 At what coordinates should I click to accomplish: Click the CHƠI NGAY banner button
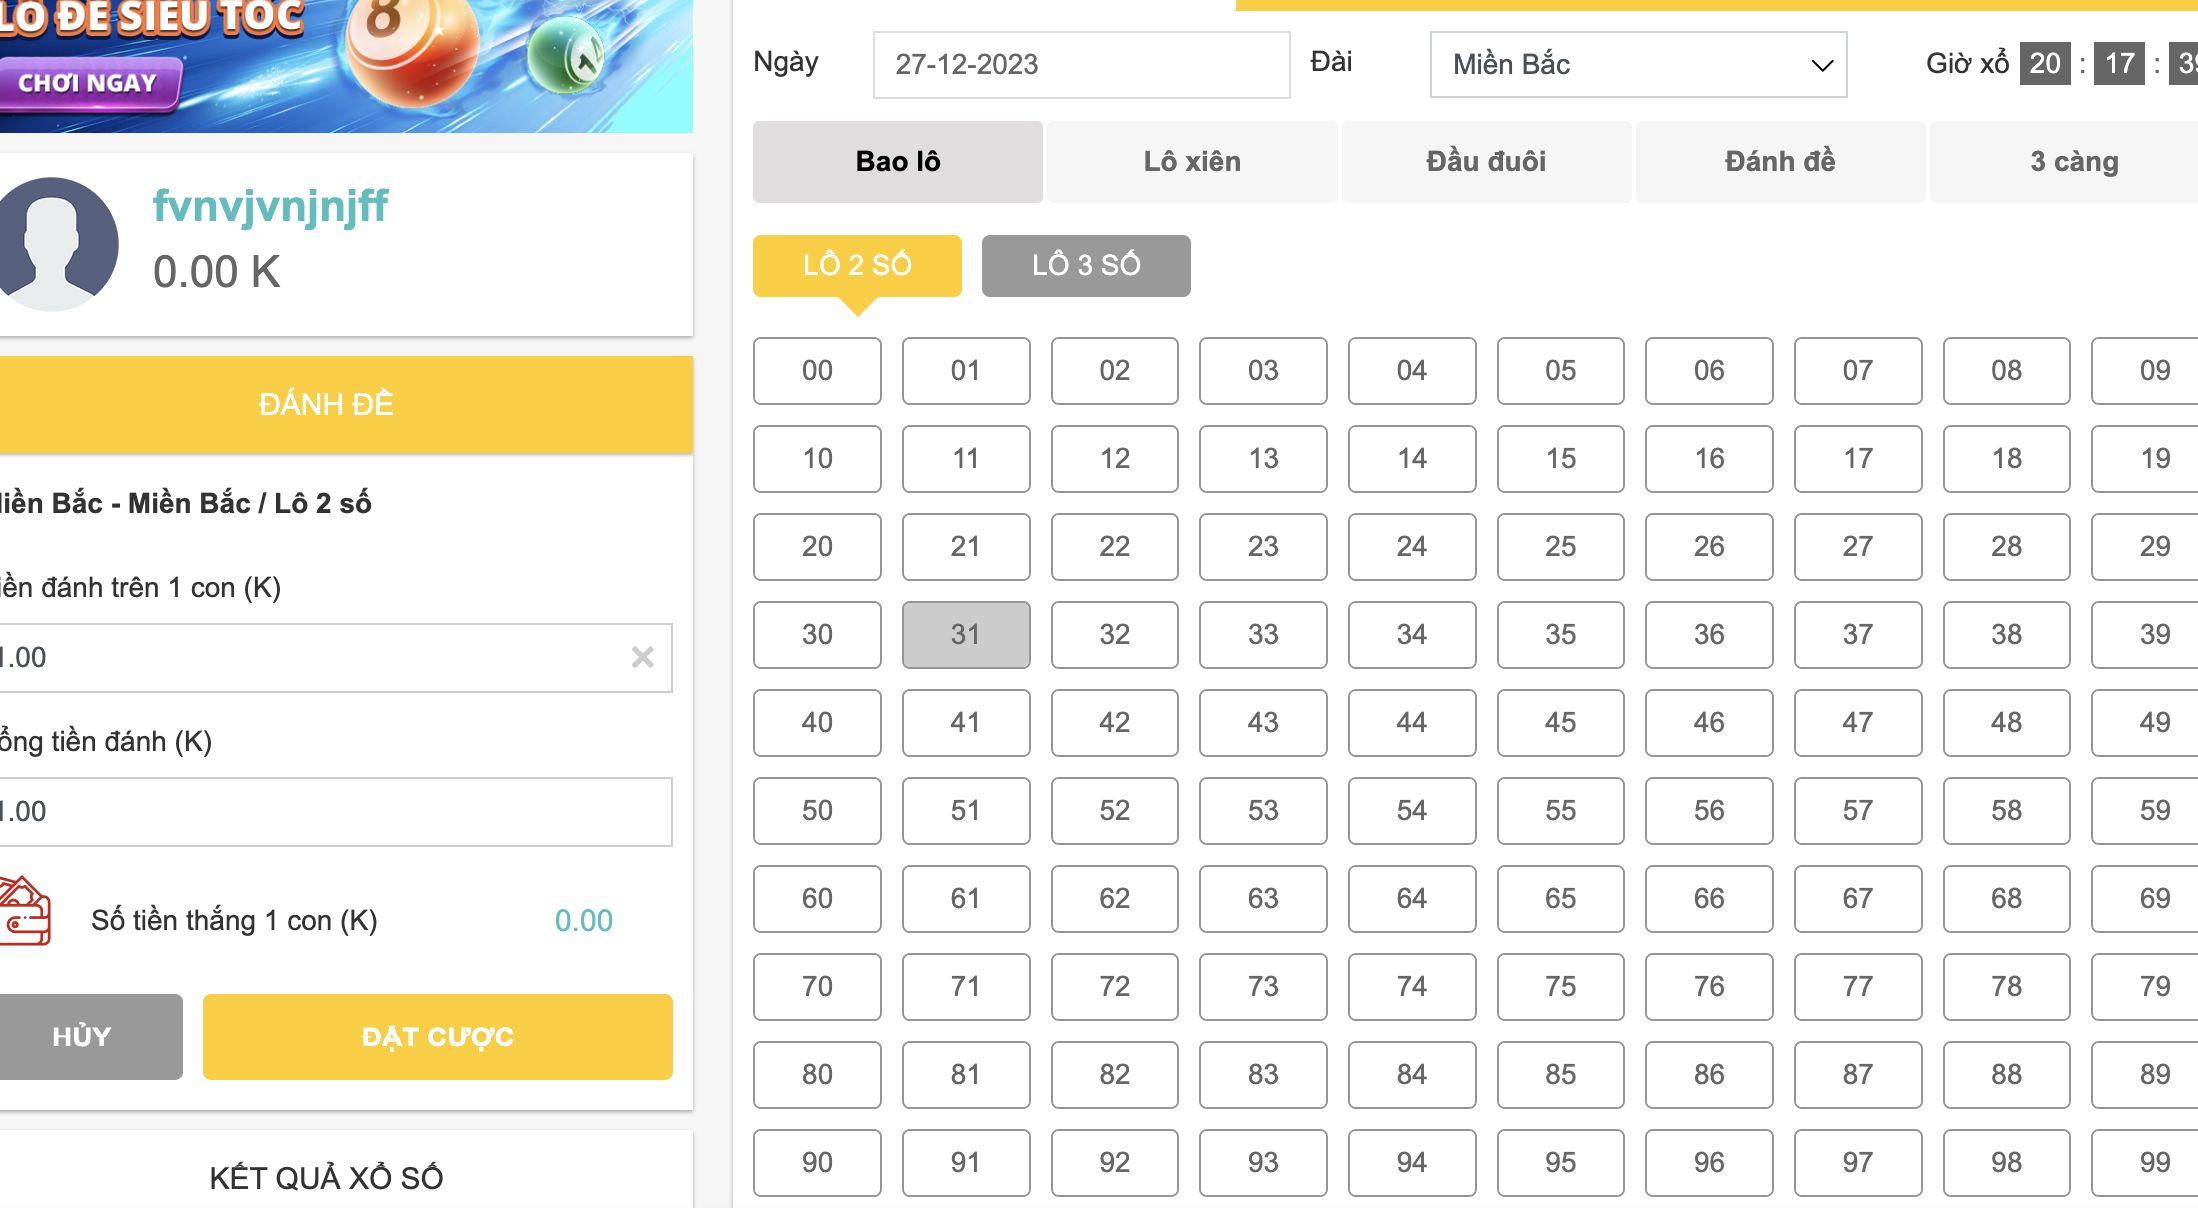click(89, 83)
